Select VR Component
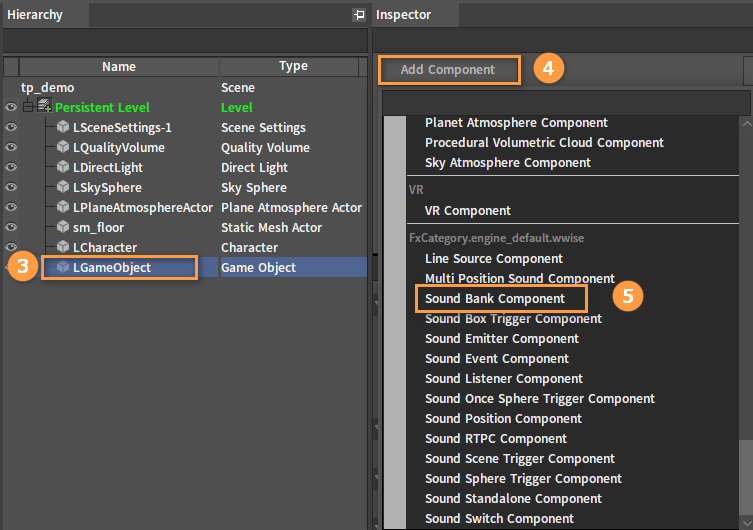The image size is (753, 530). coord(467,211)
